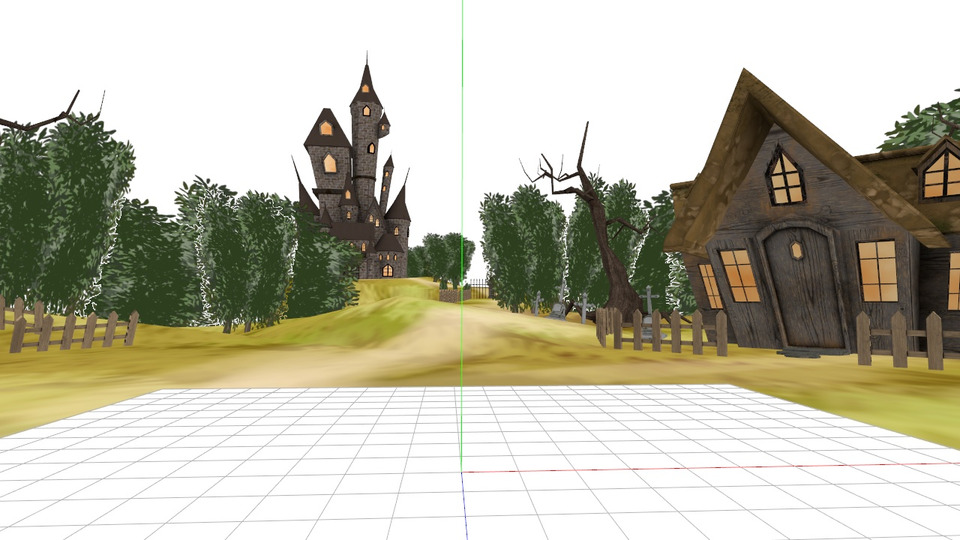Click the cross gravestone beside the dead tree
The height and width of the screenshot is (540, 960).
[648, 298]
